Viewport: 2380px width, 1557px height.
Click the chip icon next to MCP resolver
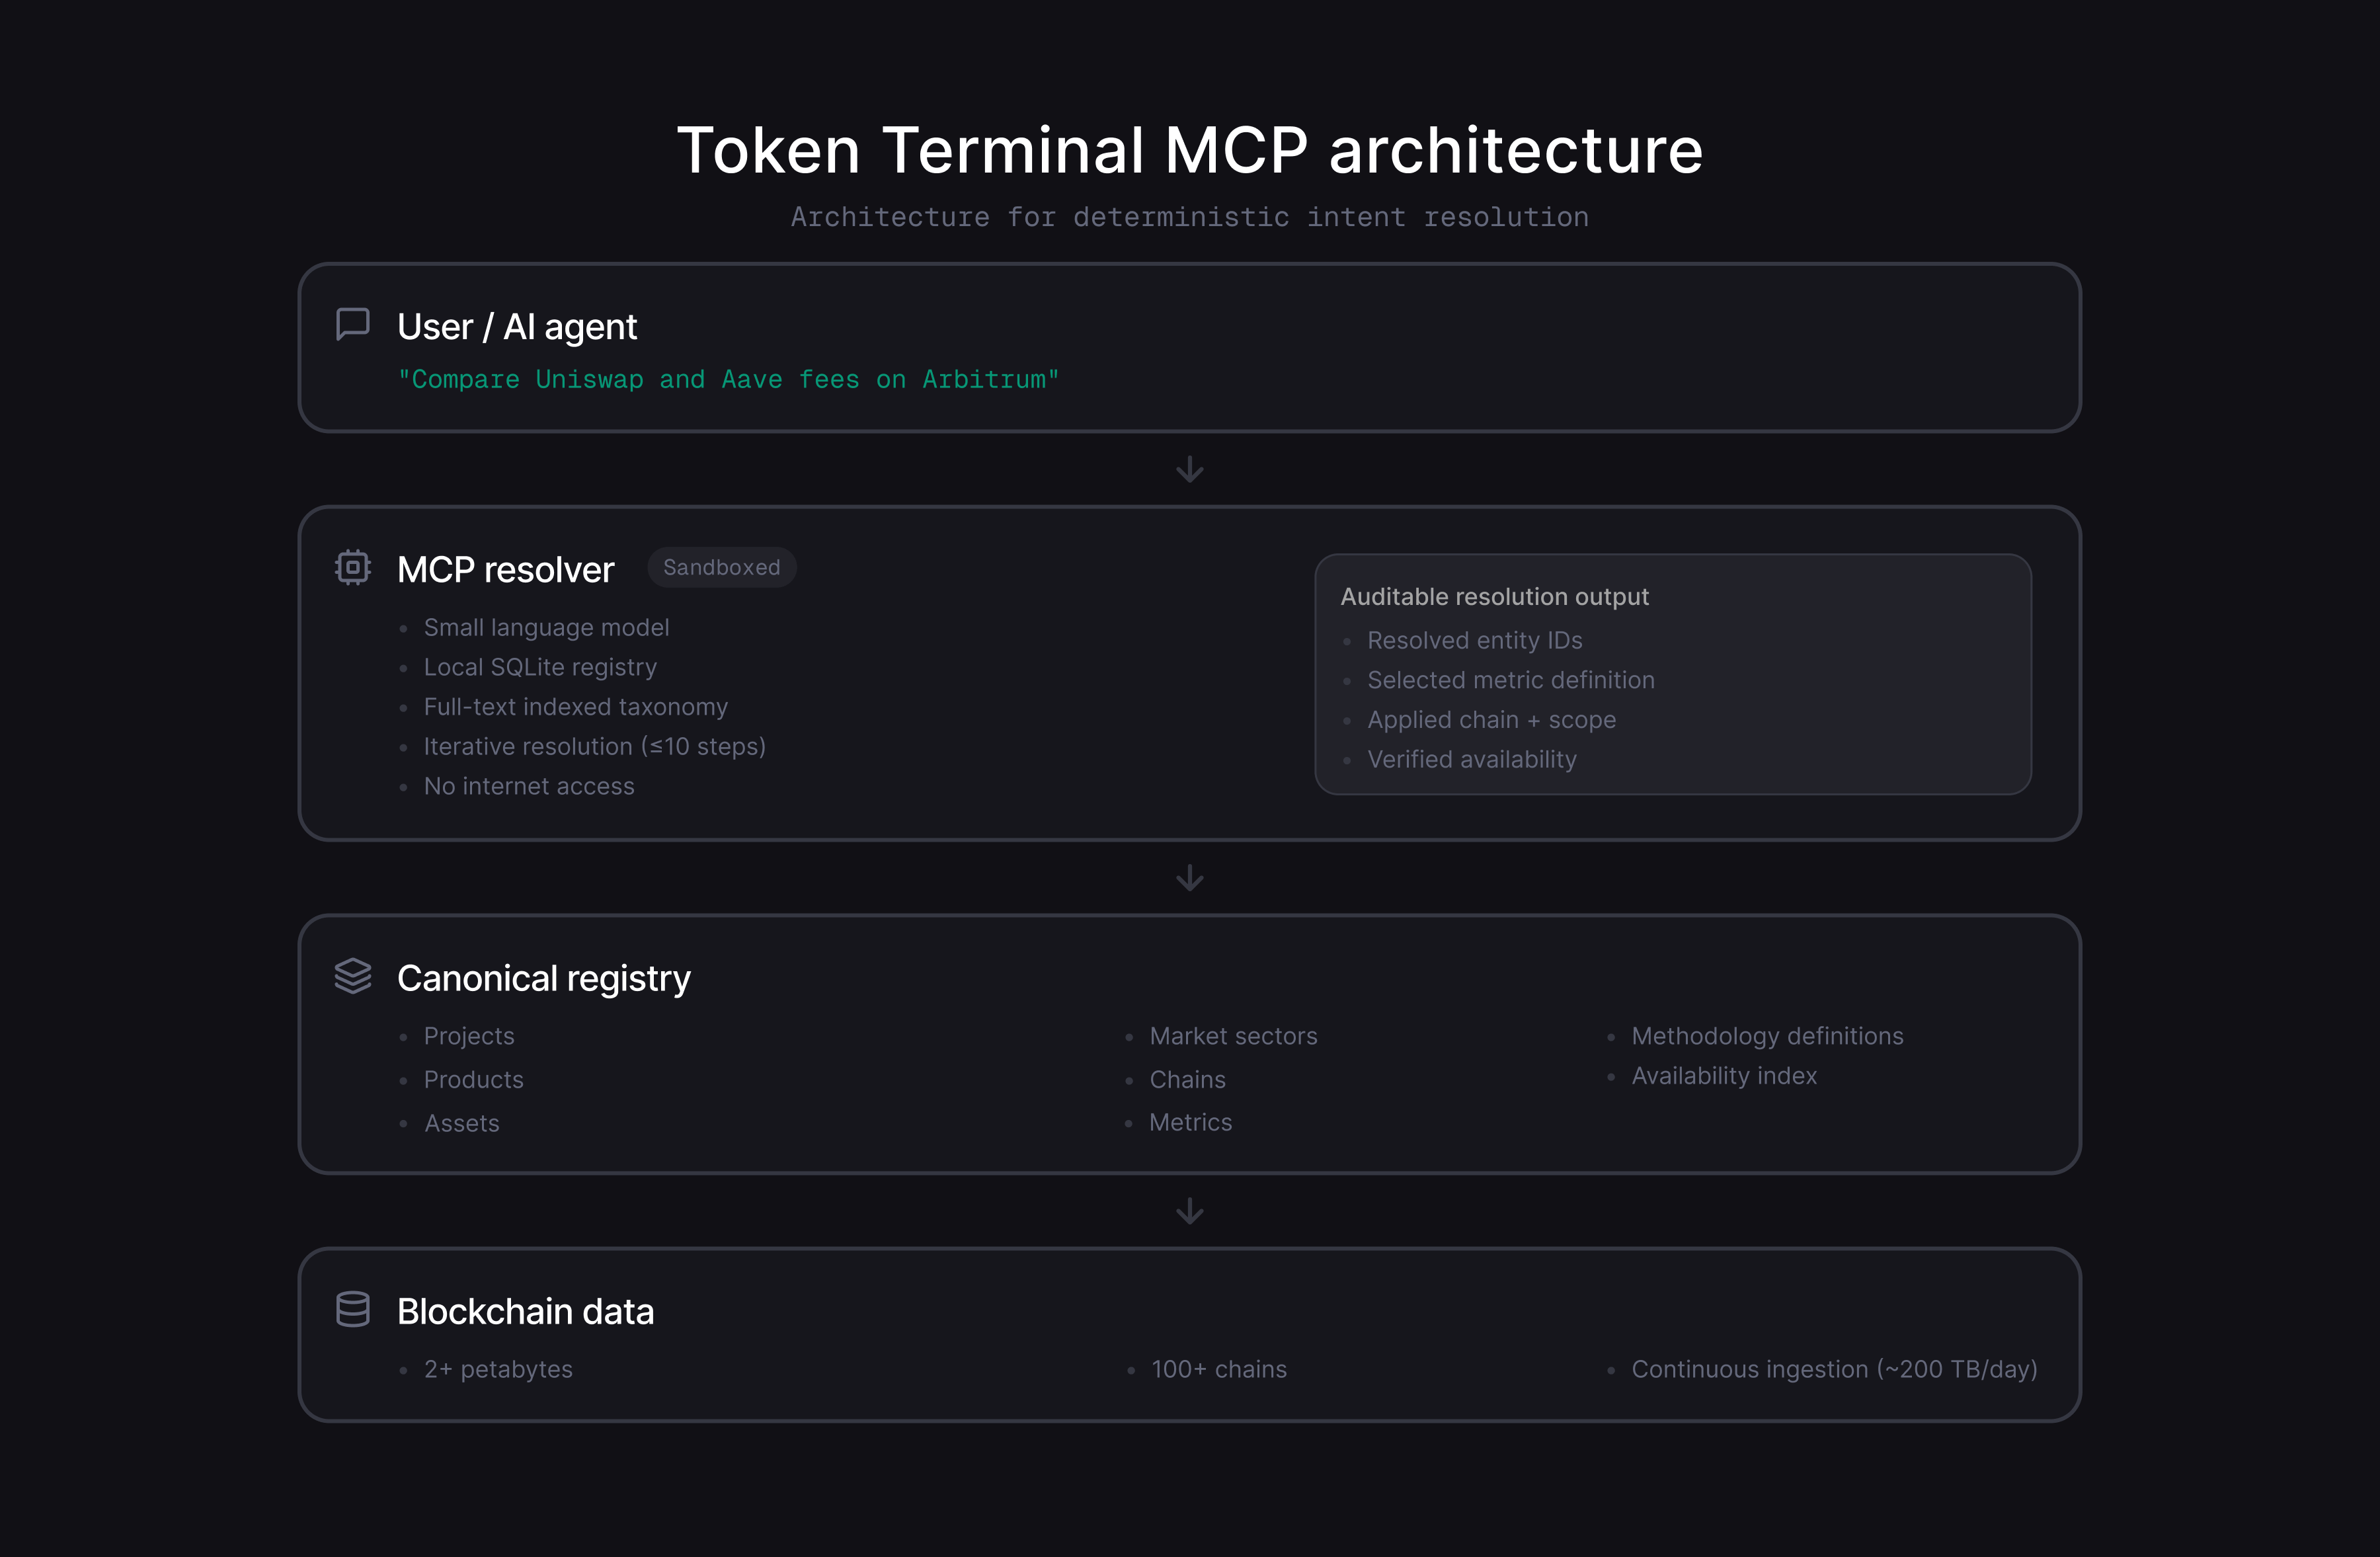(352, 567)
